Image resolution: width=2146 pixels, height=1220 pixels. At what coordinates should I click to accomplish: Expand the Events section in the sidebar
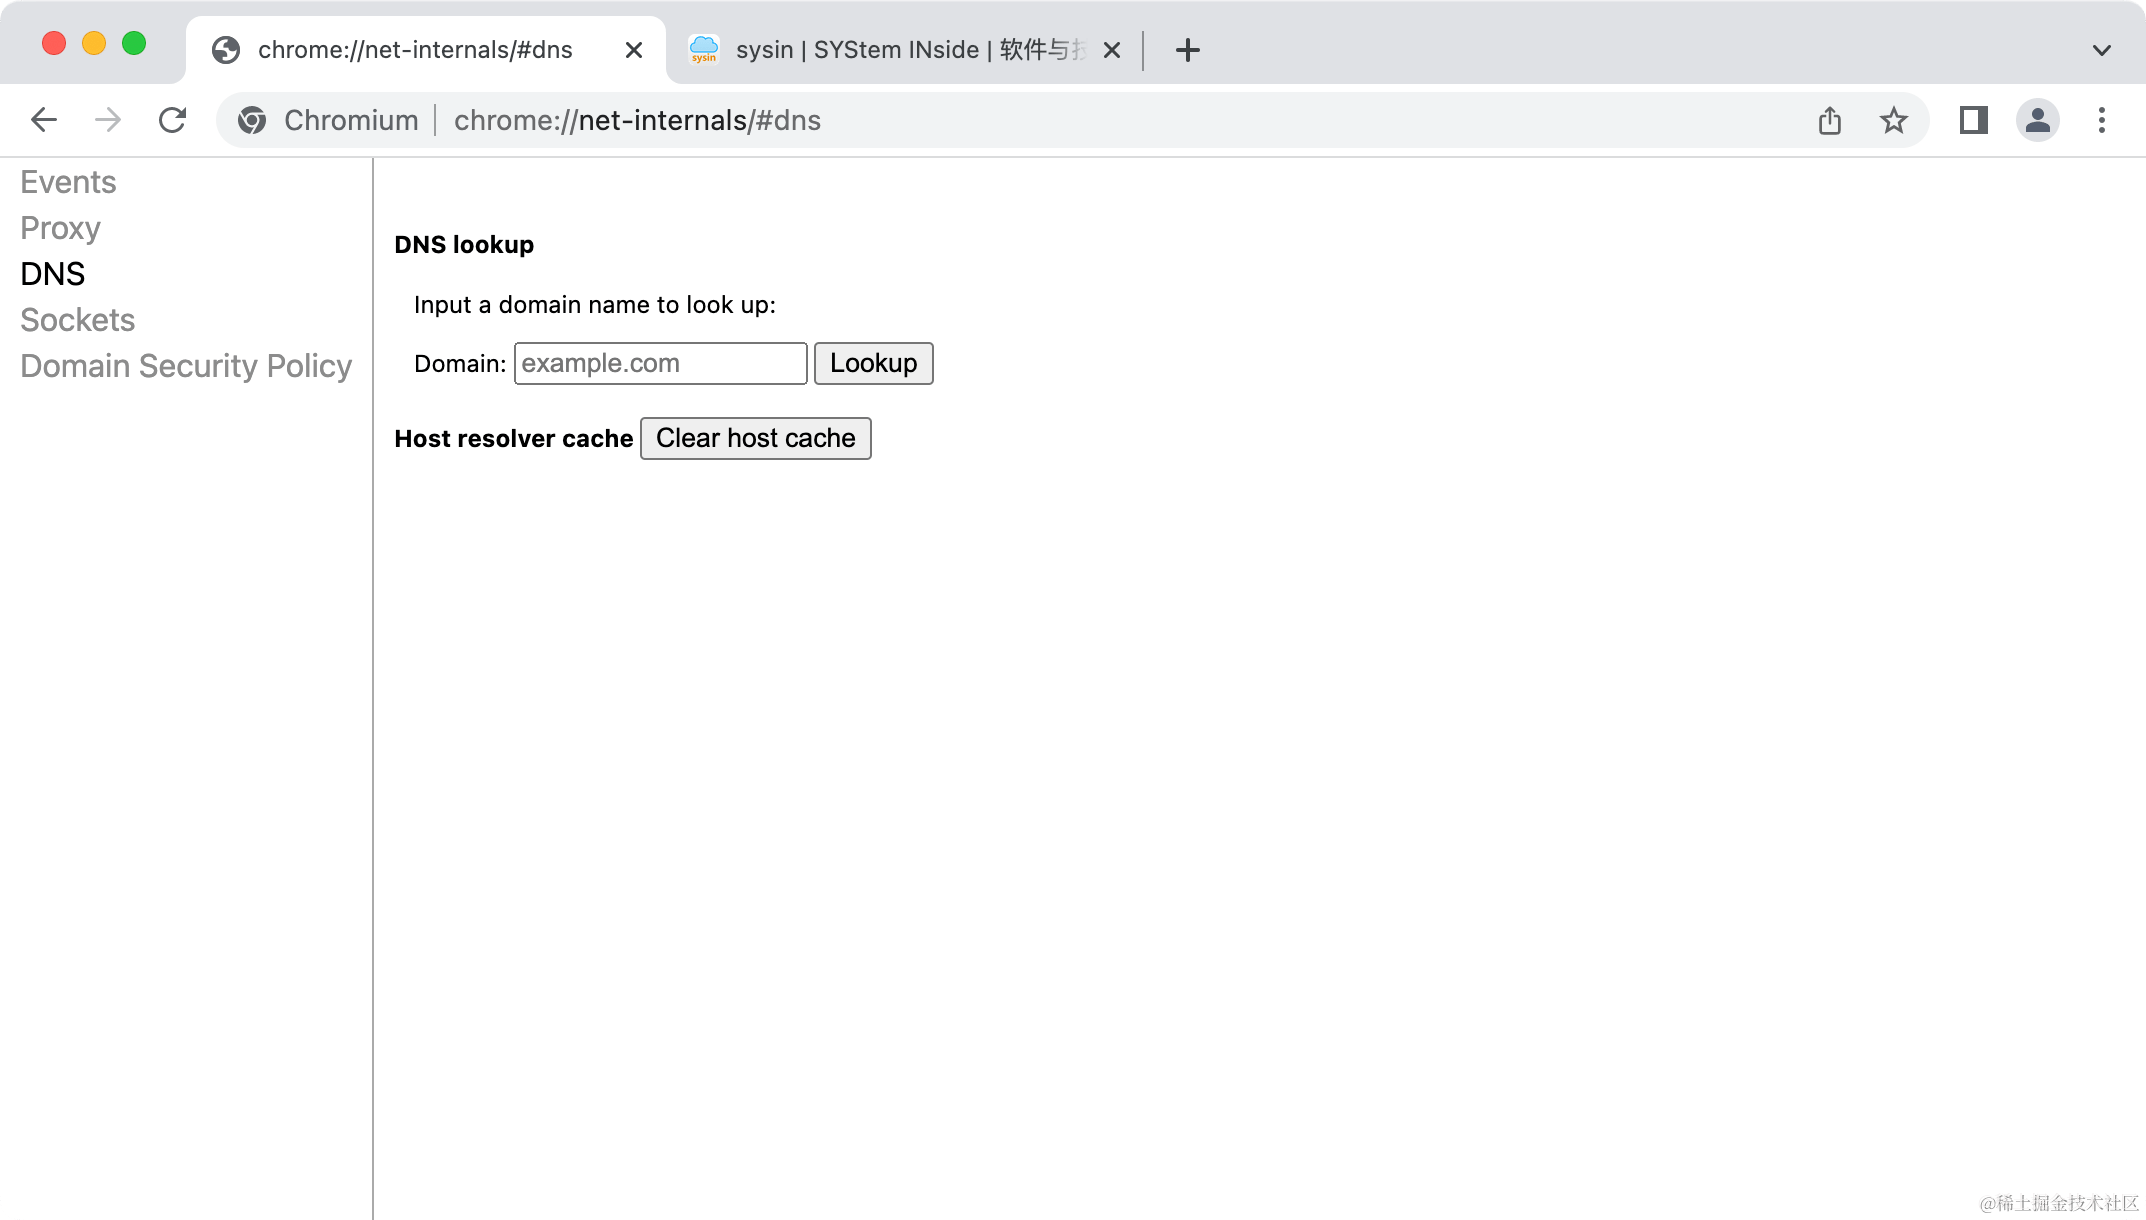(67, 182)
